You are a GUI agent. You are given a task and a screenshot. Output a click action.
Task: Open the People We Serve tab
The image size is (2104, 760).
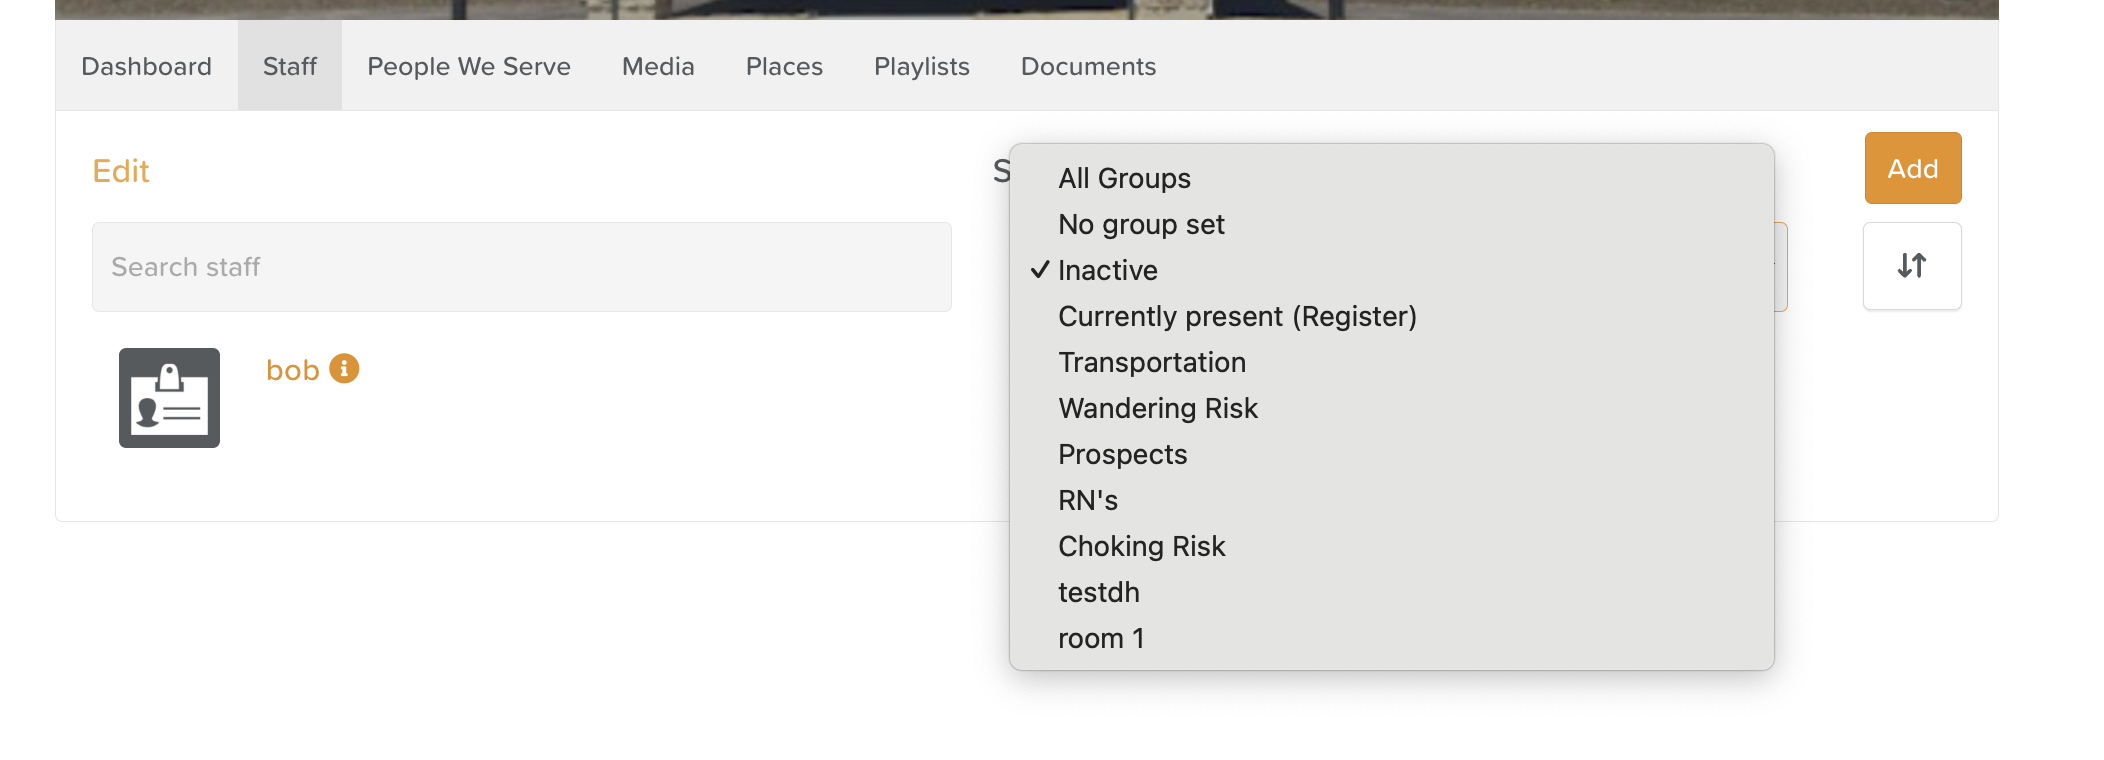[x=468, y=66]
